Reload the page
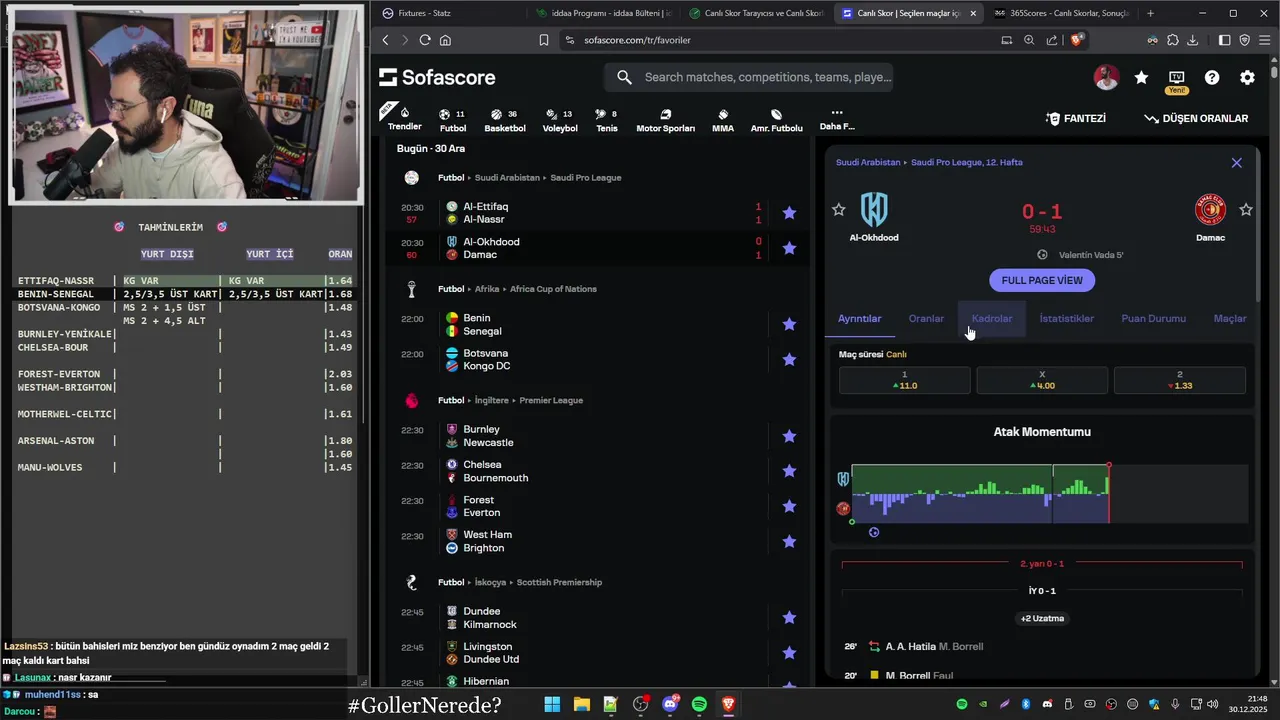 click(x=425, y=40)
